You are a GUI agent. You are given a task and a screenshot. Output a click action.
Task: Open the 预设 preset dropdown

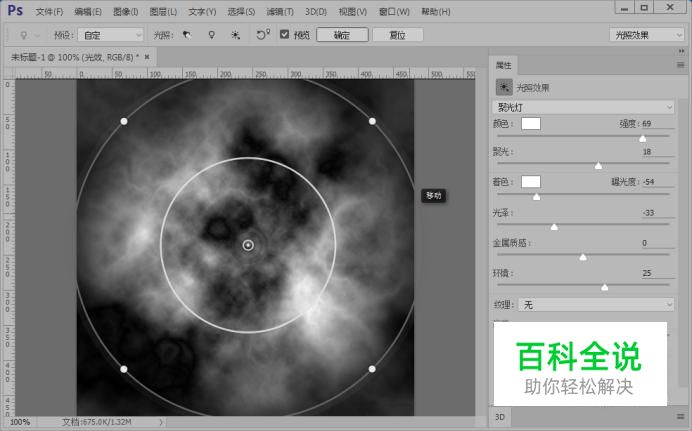(110, 35)
